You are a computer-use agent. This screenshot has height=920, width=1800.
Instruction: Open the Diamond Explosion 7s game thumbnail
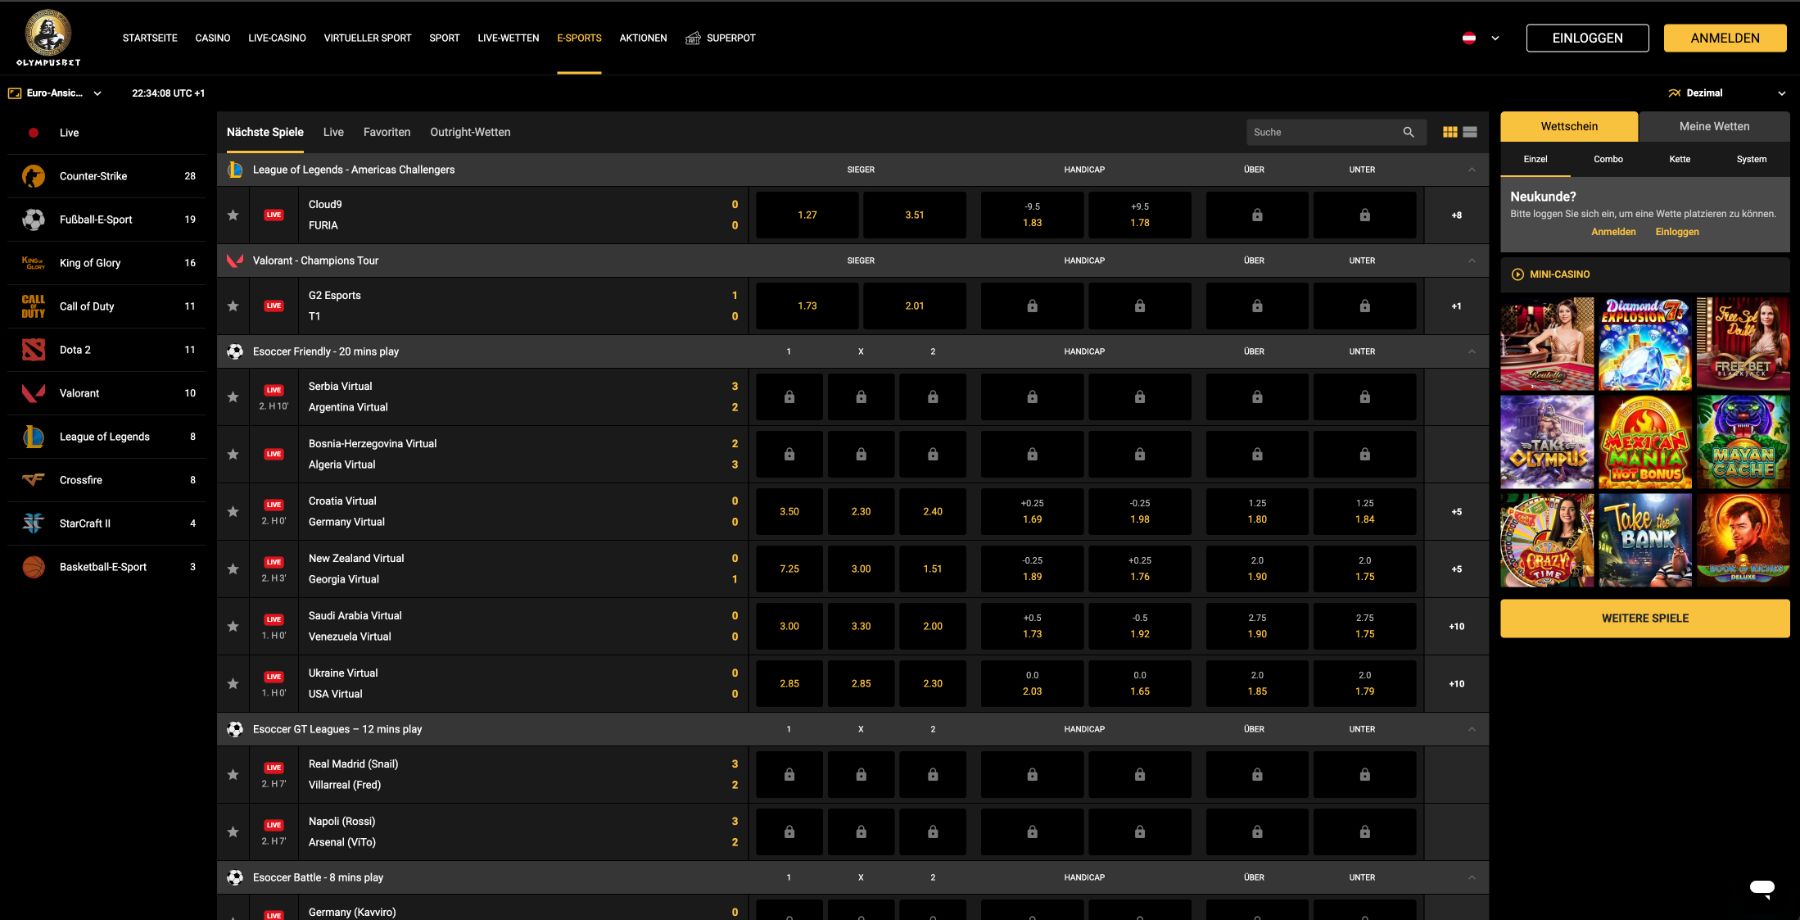click(x=1645, y=344)
